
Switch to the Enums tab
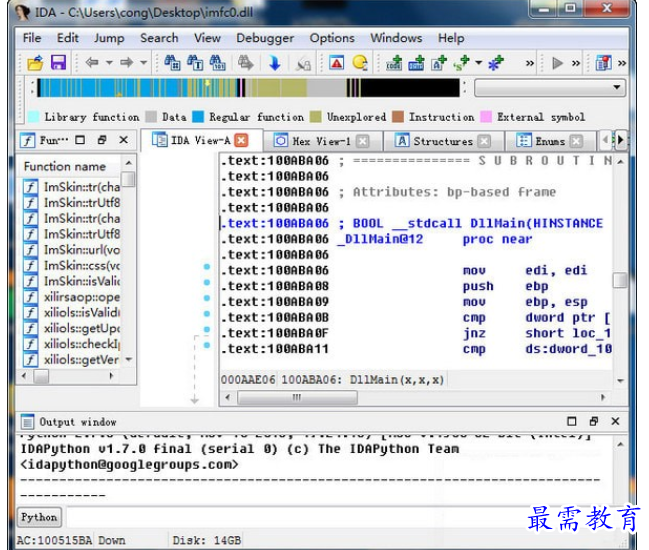(550, 141)
